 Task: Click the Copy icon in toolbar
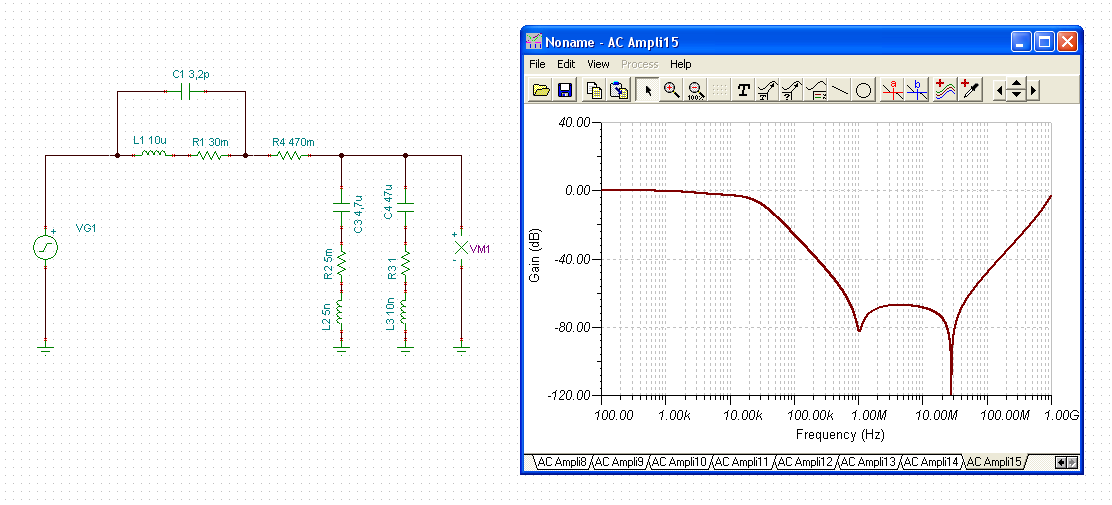pos(594,90)
